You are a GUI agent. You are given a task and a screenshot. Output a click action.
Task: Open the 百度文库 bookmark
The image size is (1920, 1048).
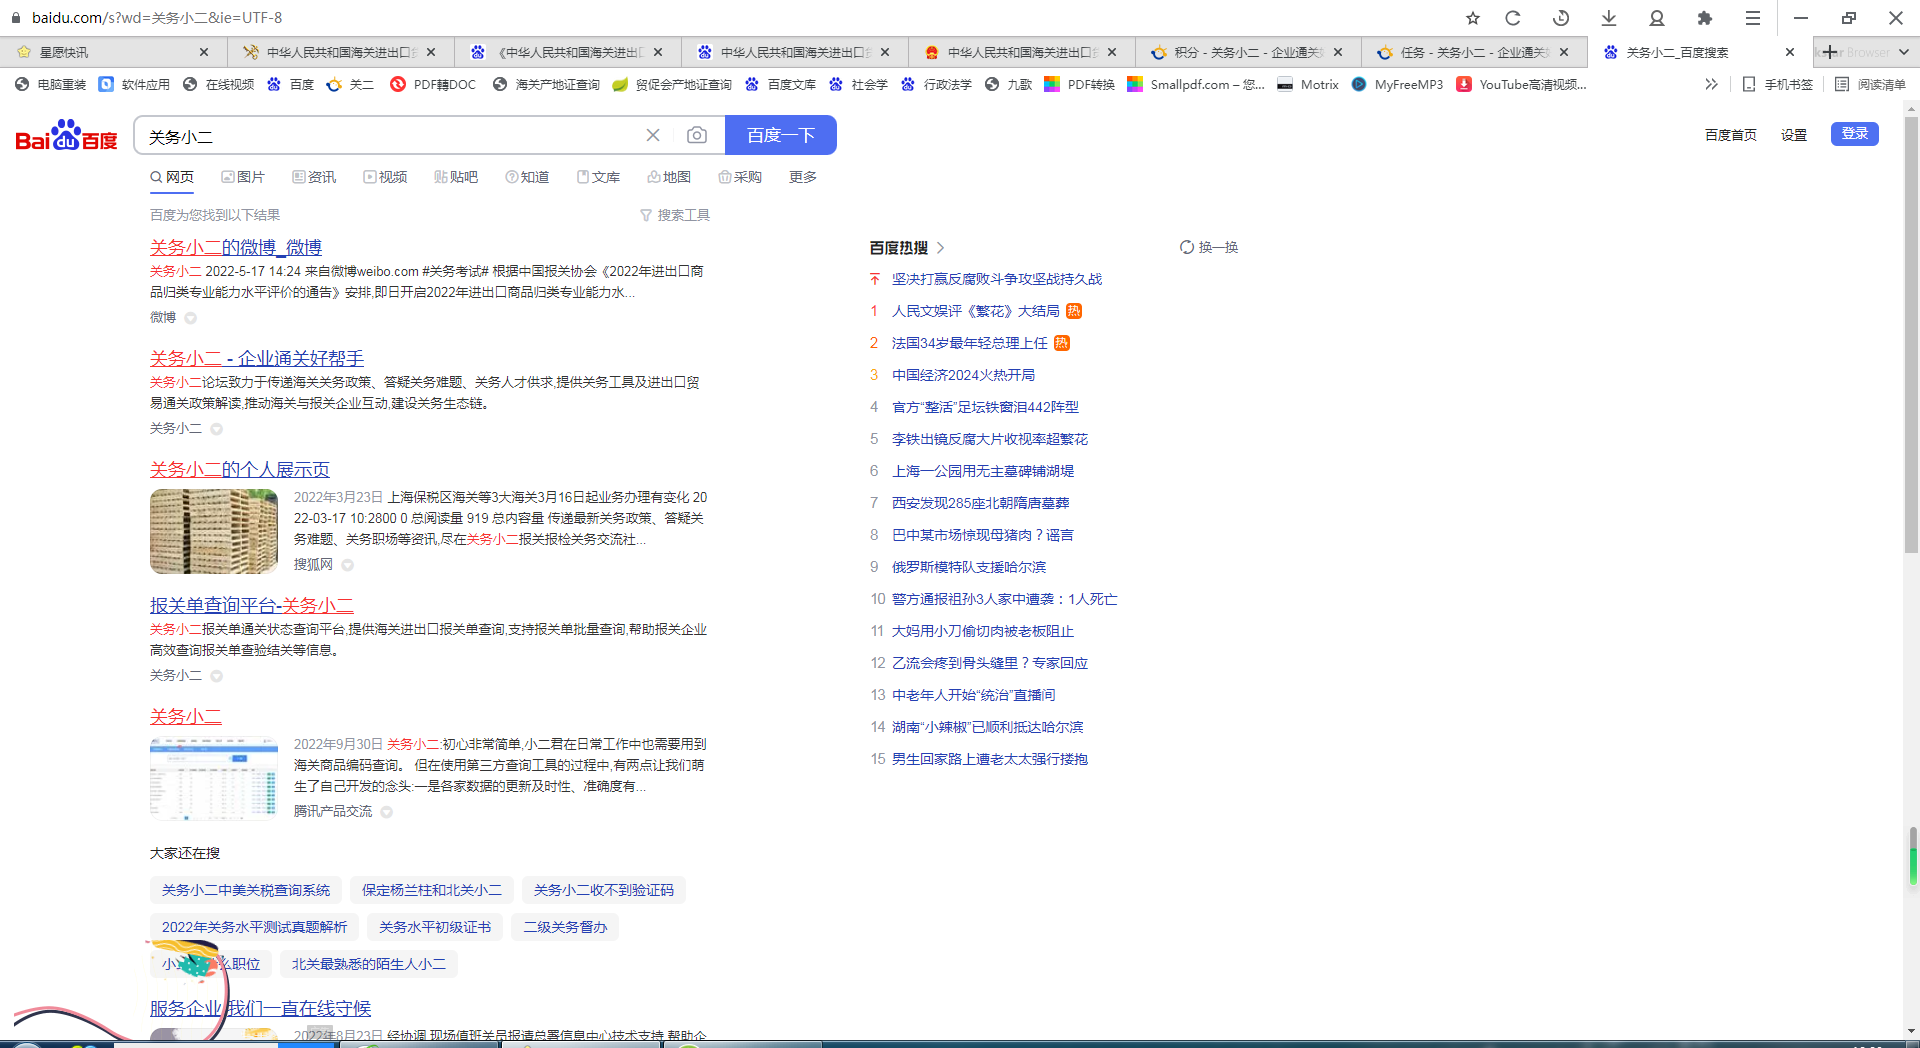pos(781,85)
